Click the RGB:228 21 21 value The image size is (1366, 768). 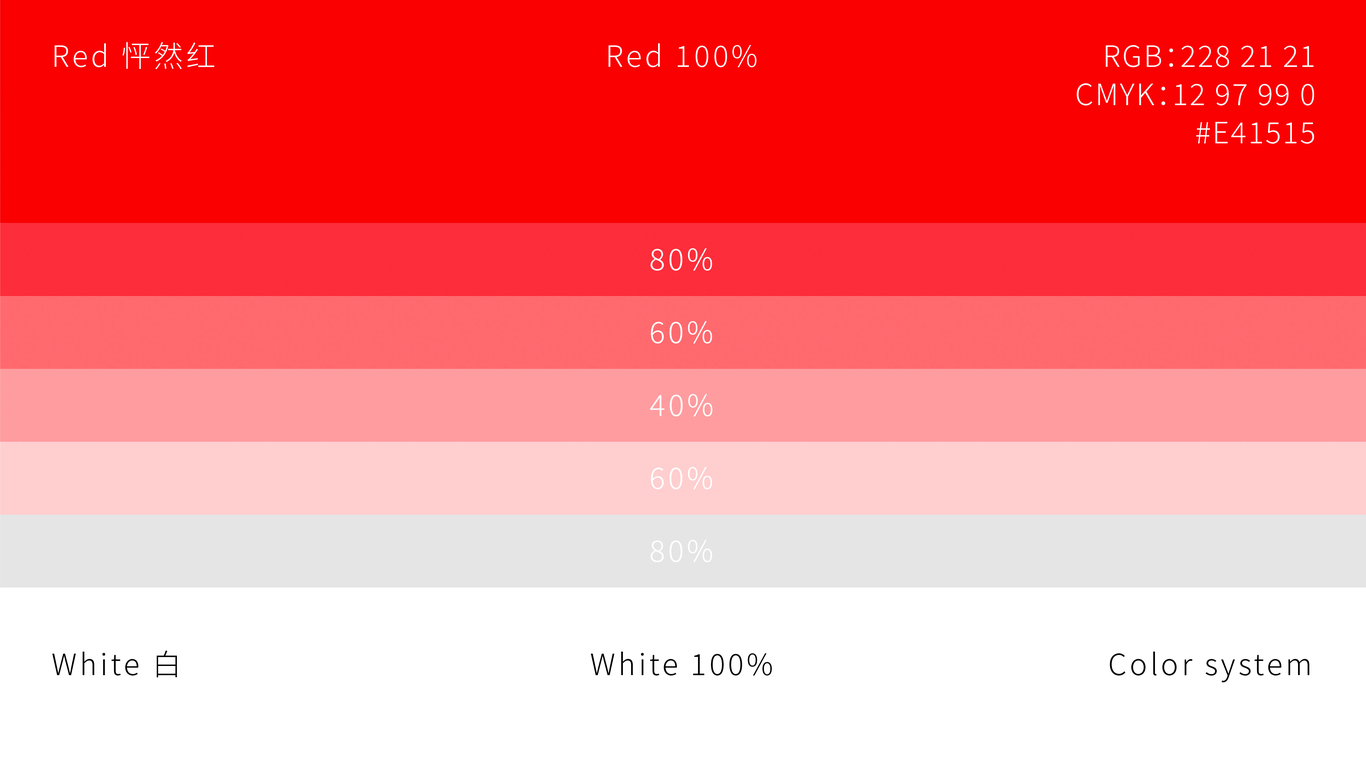point(1209,56)
